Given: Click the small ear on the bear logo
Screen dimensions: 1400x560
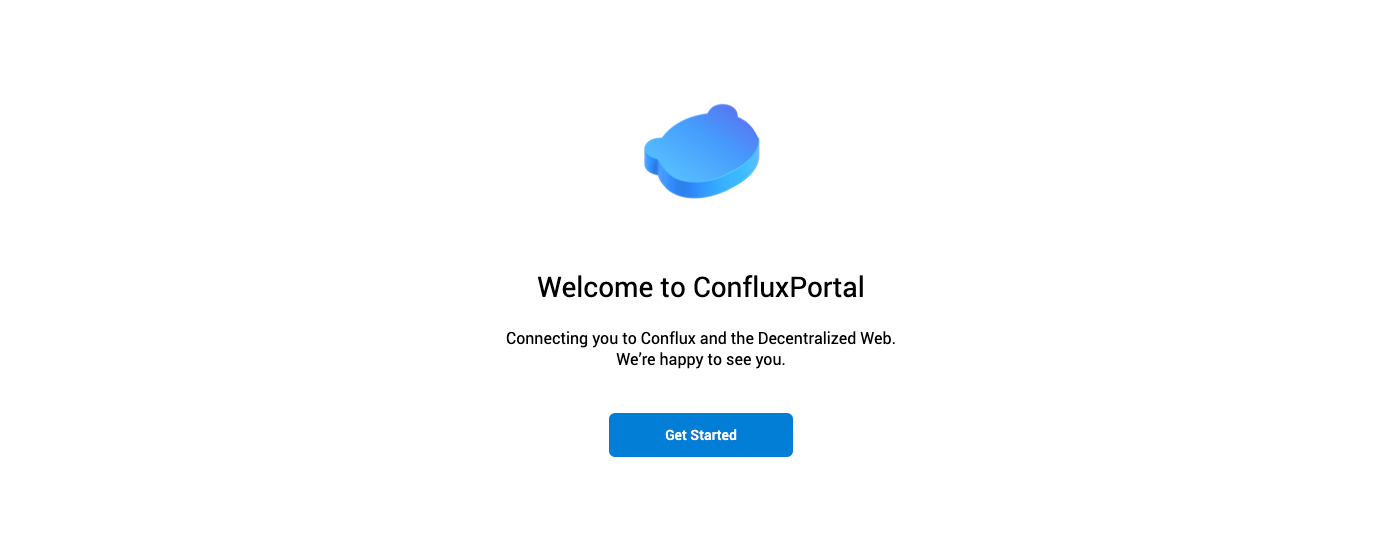Looking at the screenshot, I should click(722, 111).
